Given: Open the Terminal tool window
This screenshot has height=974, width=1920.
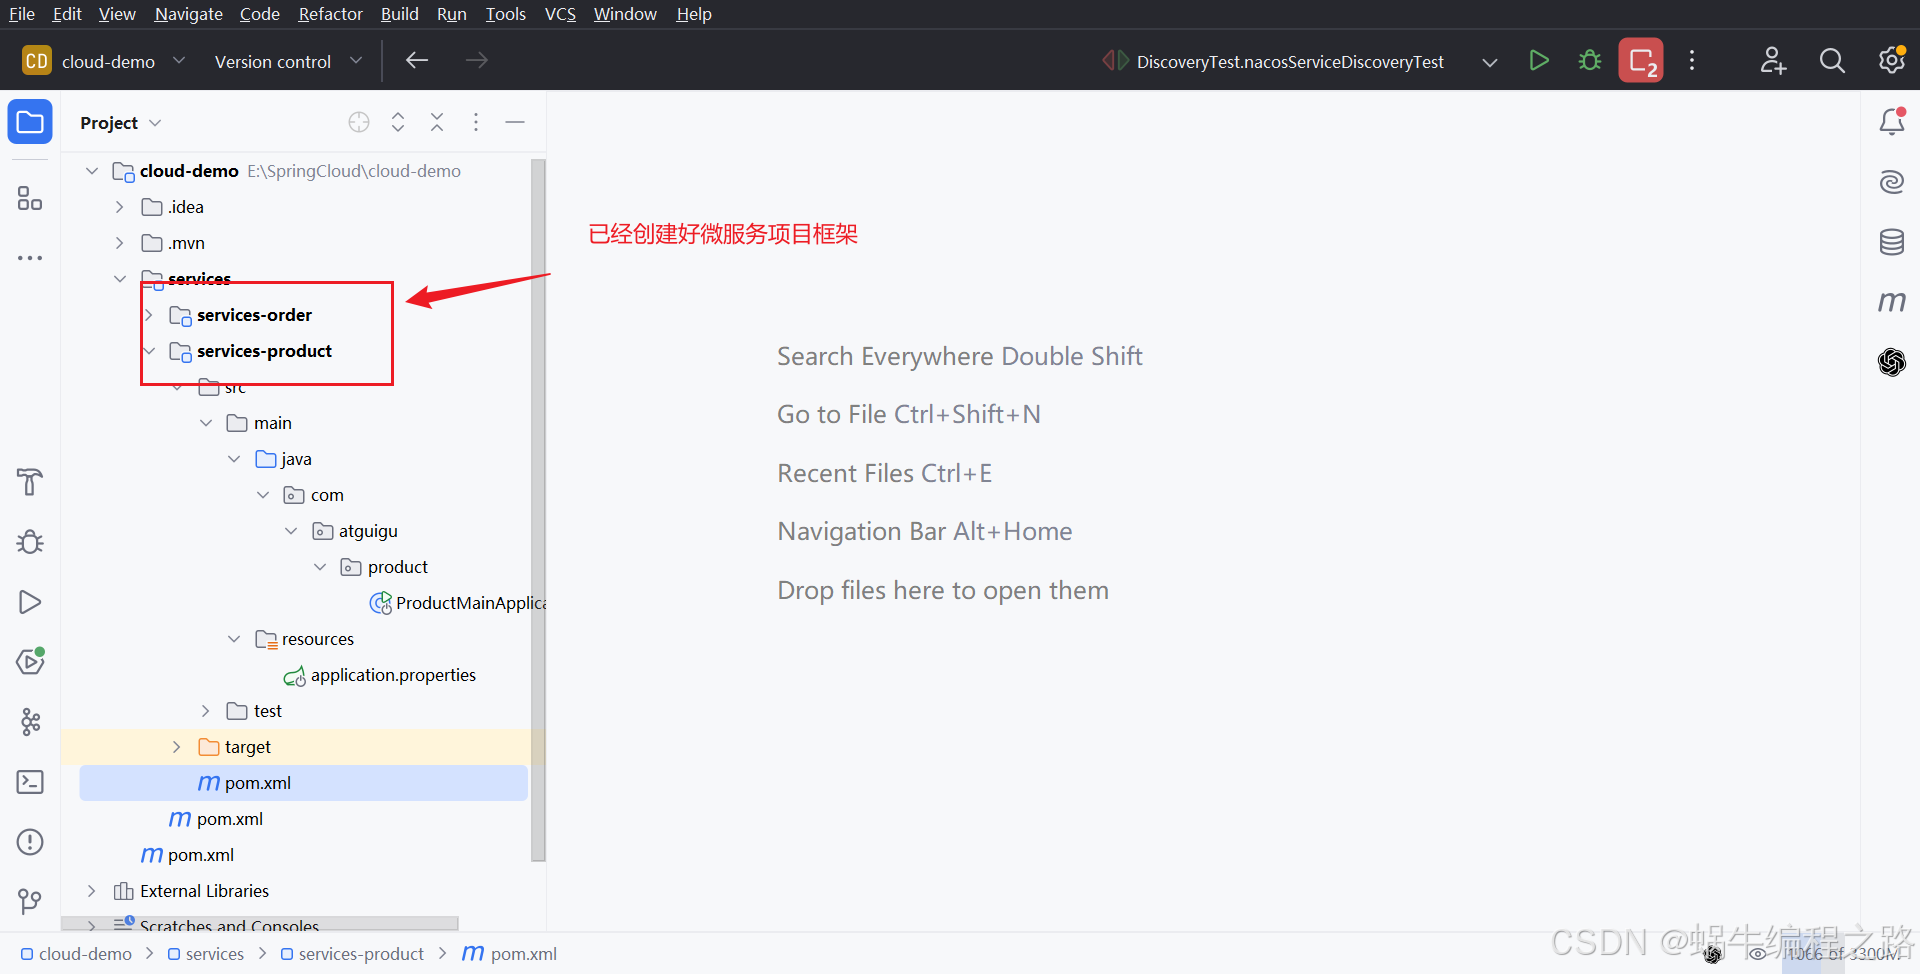Looking at the screenshot, I should [x=30, y=782].
